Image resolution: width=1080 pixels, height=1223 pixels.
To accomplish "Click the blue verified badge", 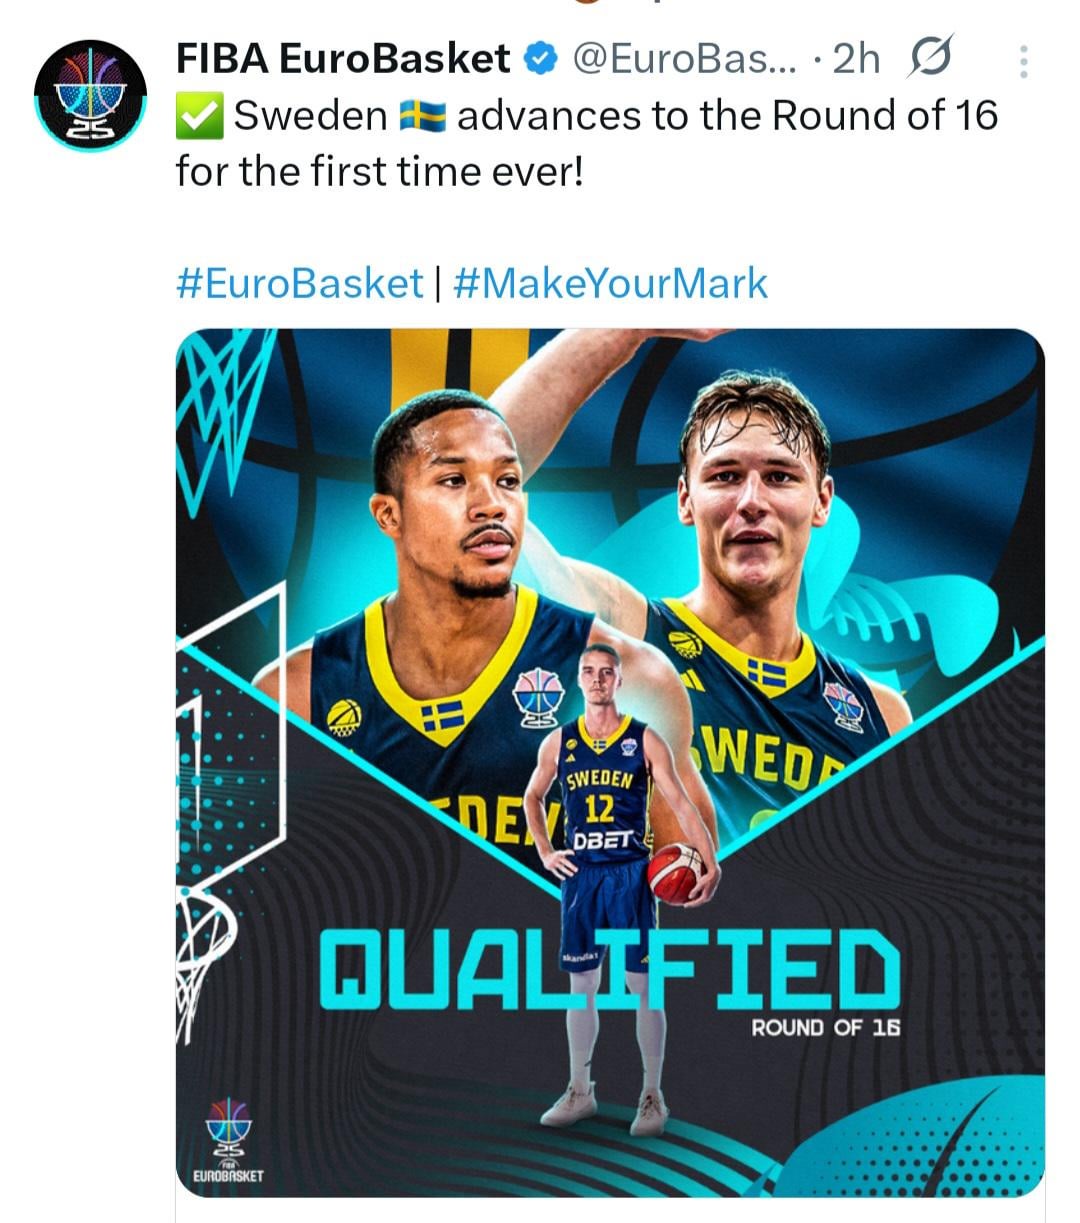I will click(540, 60).
